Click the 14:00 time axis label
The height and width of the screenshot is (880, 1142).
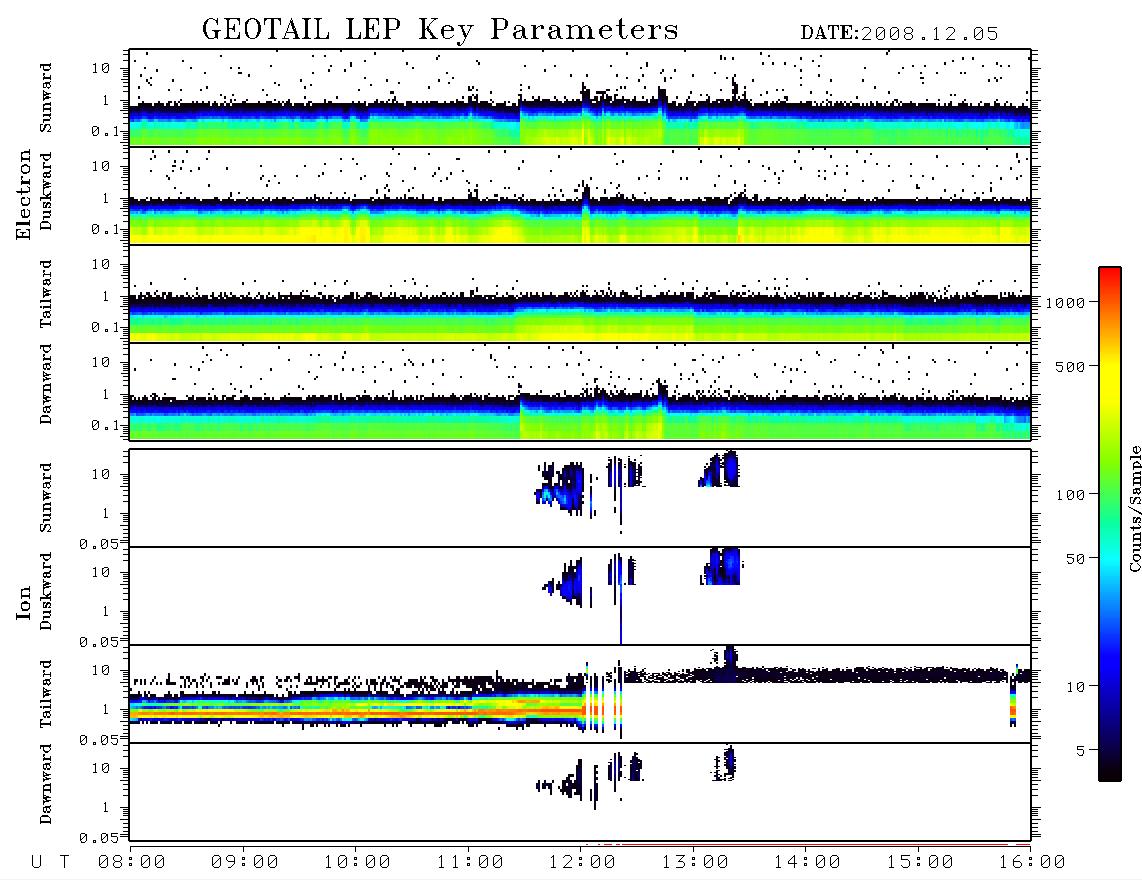pos(807,863)
